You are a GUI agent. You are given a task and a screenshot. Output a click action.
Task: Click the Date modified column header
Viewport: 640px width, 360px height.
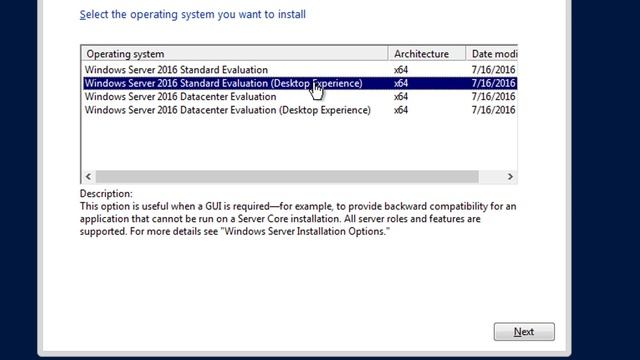pos(492,54)
